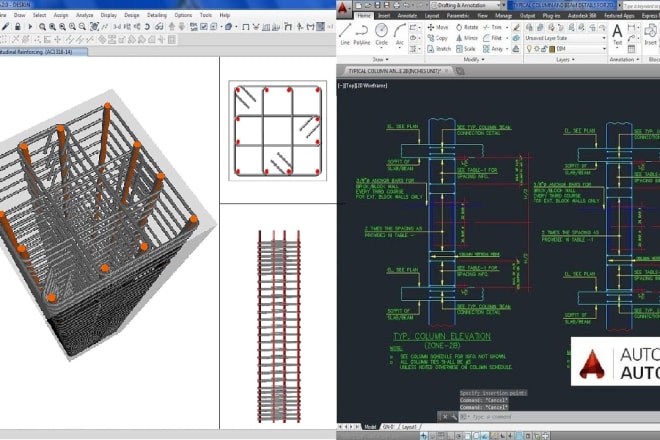Expand the Layers panel
This screenshot has width=660, height=440.
[565, 59]
